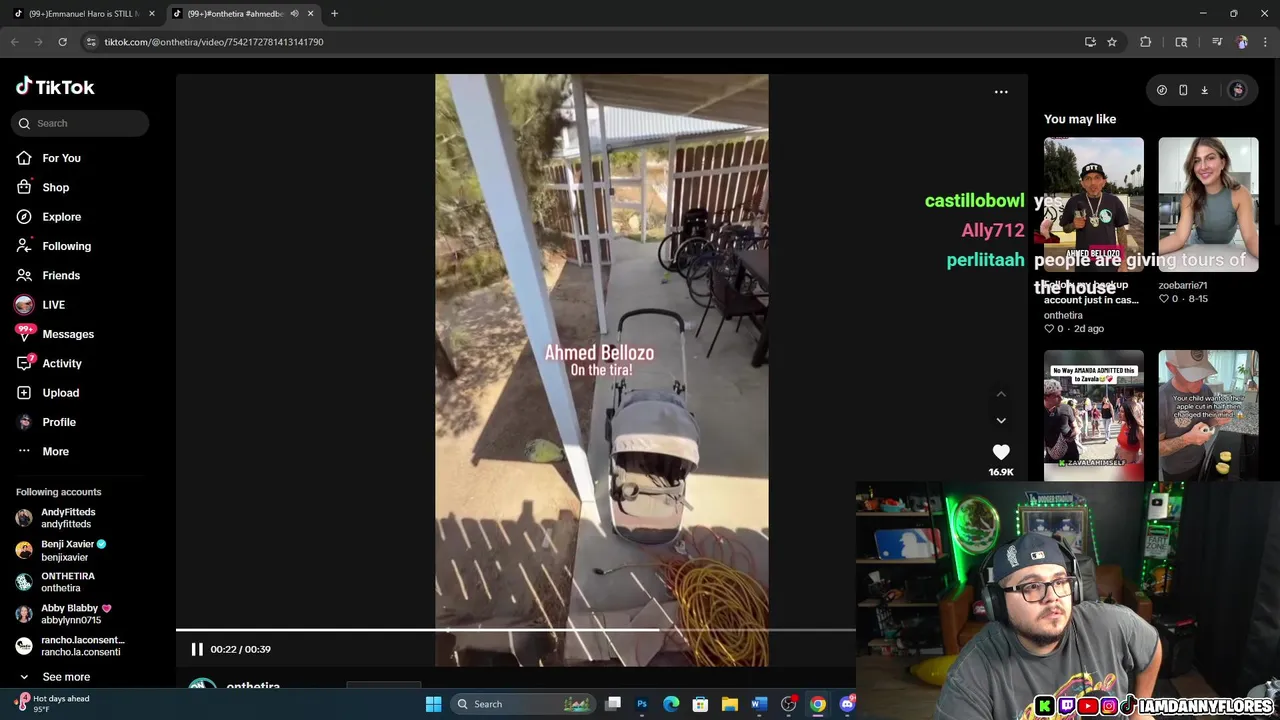Open Task View on taskbar
This screenshot has width=1280, height=720.
coord(613,704)
